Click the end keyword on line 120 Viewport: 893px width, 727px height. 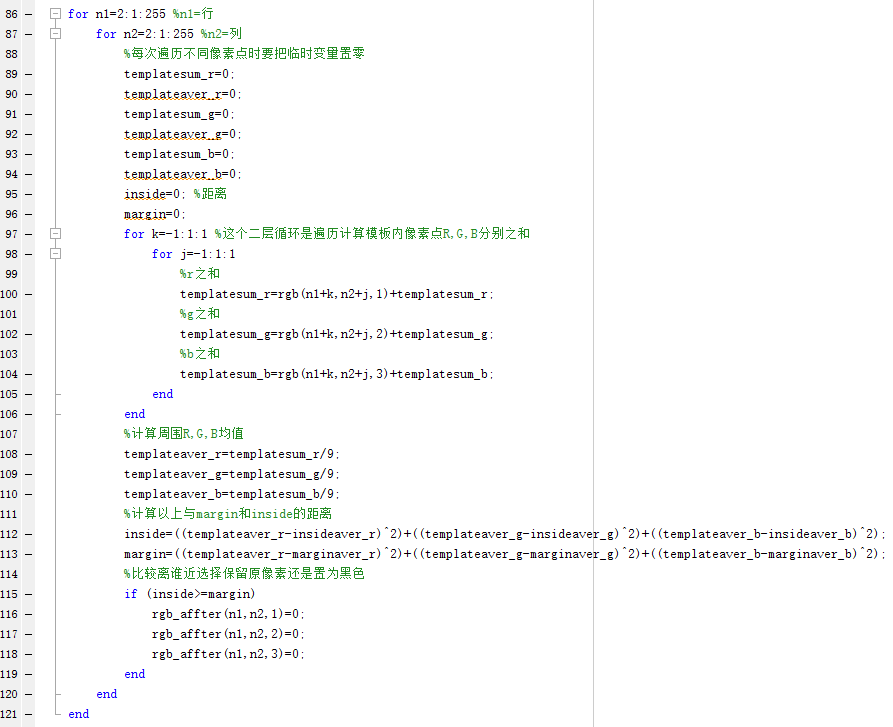pyautogui.click(x=106, y=694)
